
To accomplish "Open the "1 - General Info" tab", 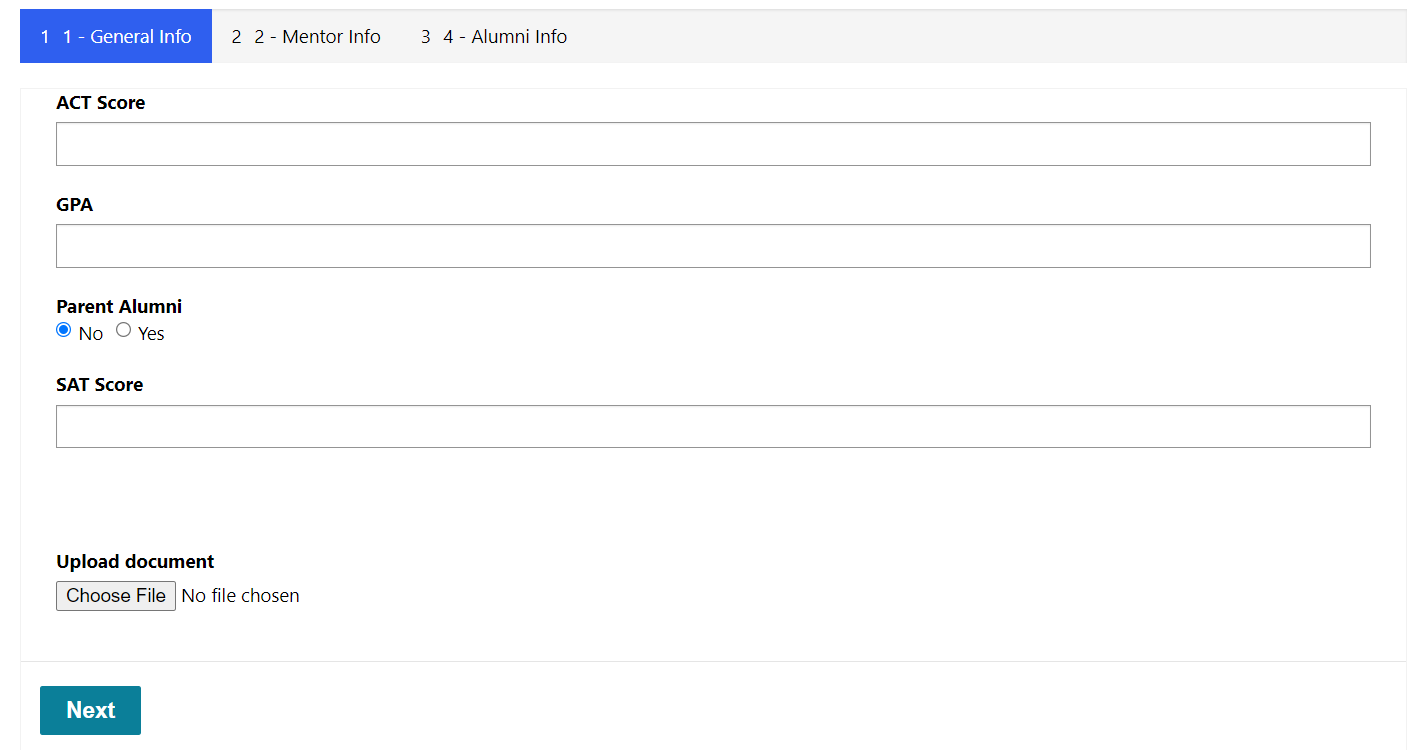I will [x=116, y=36].
